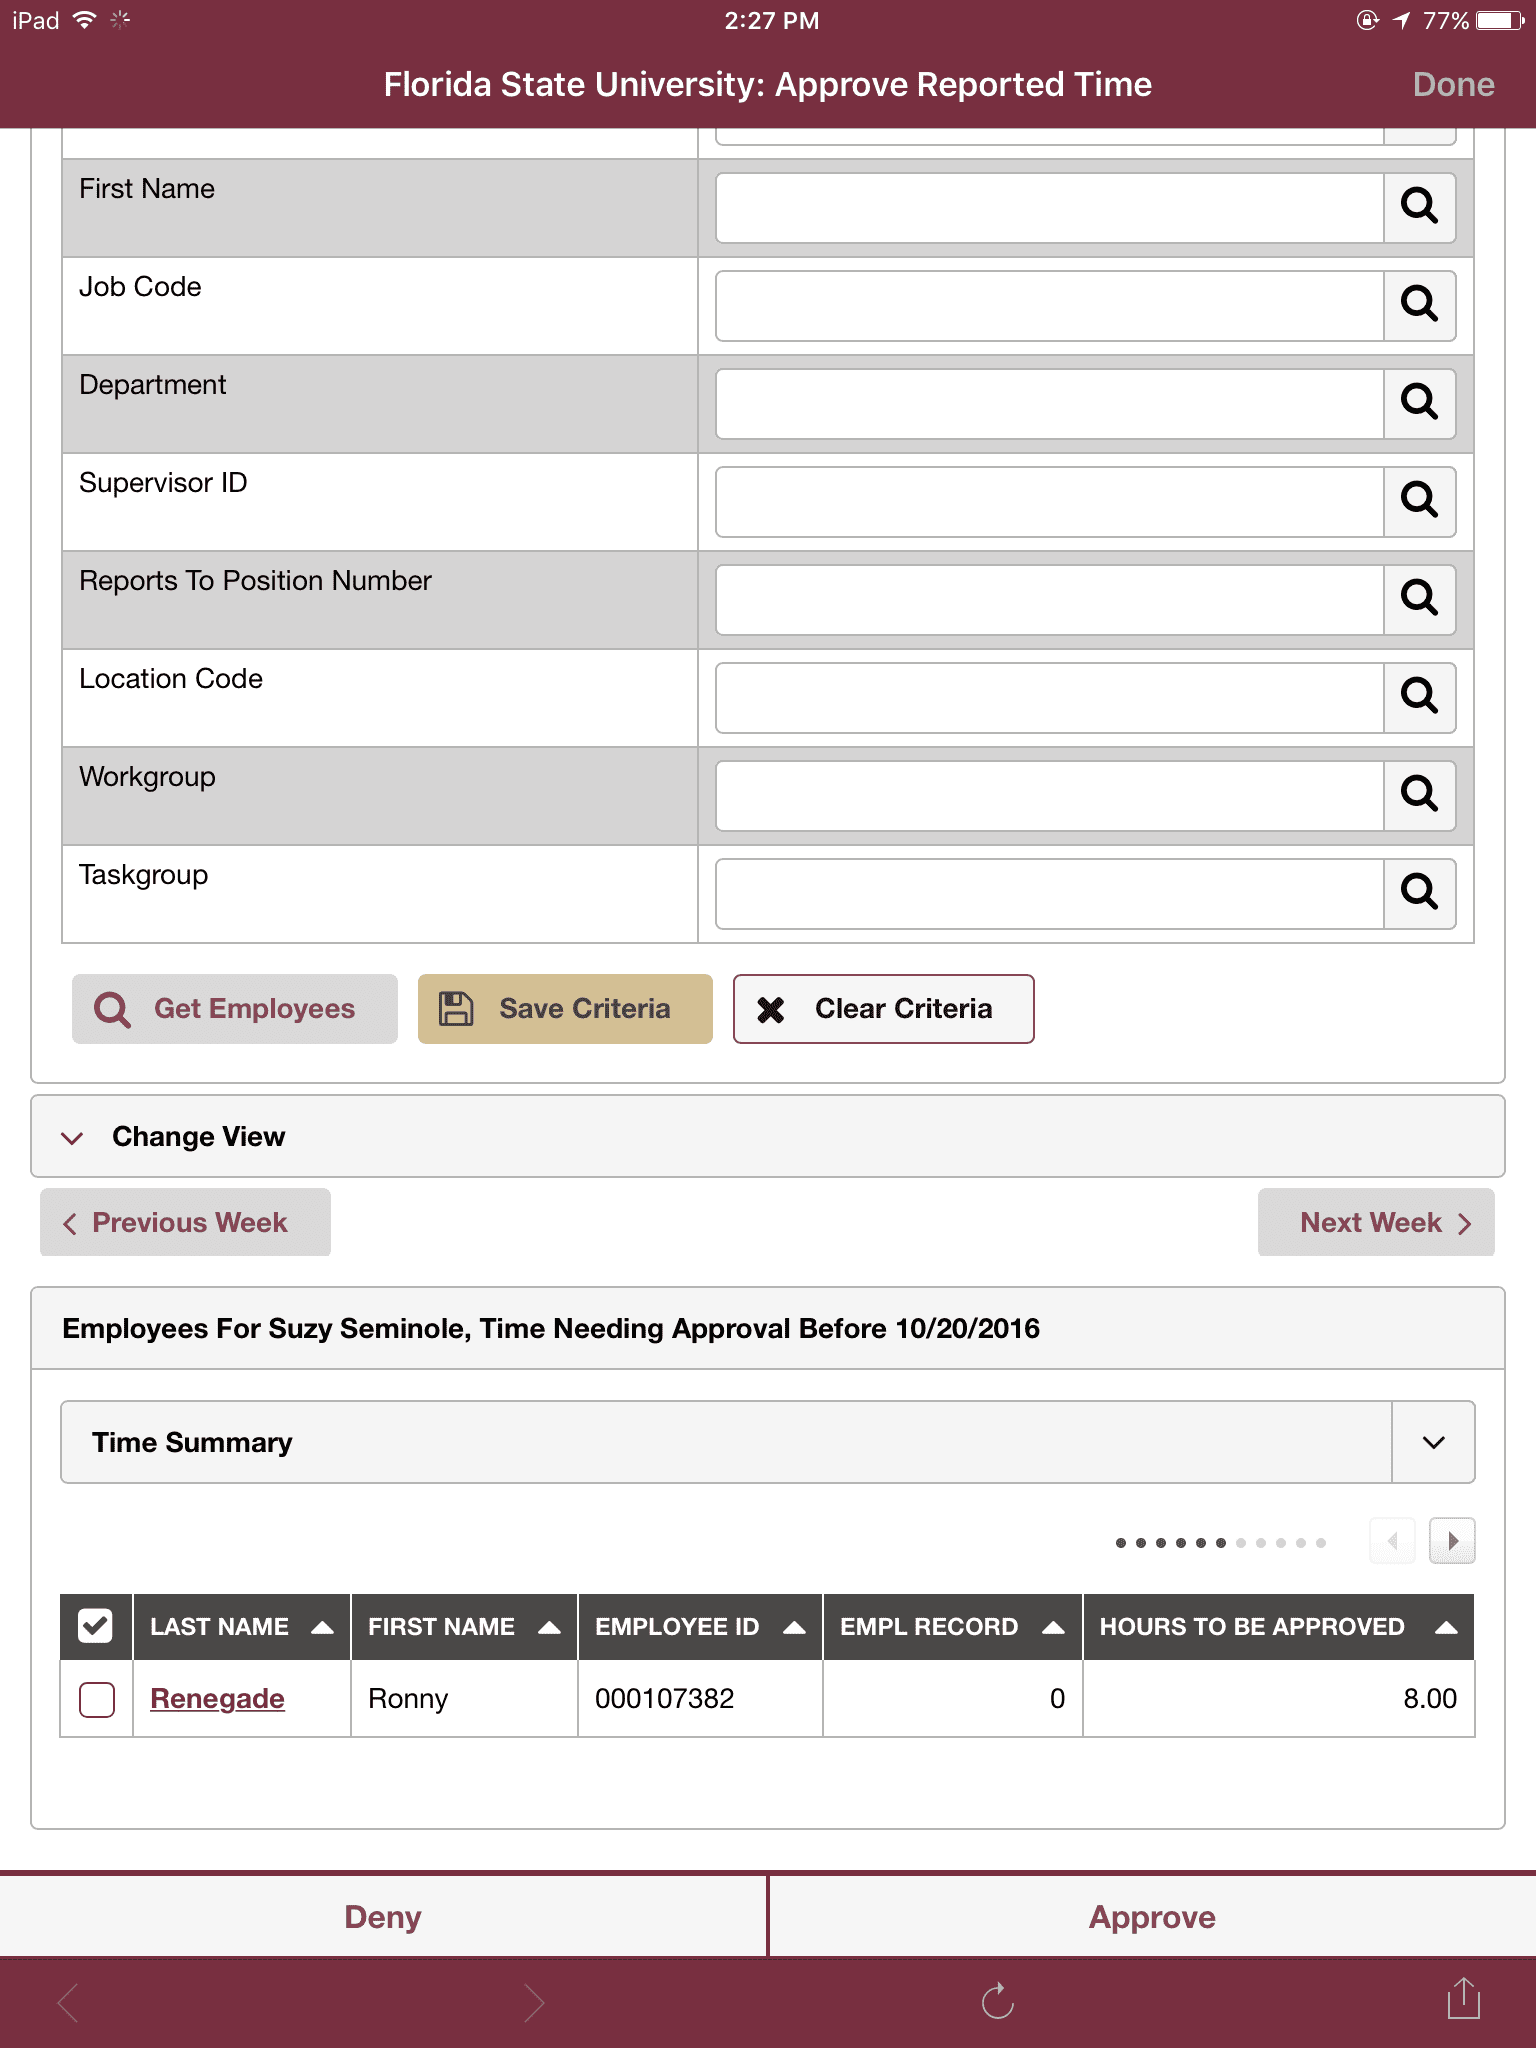Toggle the select-all checkbox in the table header
Image resolution: width=1536 pixels, height=2048 pixels.
point(96,1626)
